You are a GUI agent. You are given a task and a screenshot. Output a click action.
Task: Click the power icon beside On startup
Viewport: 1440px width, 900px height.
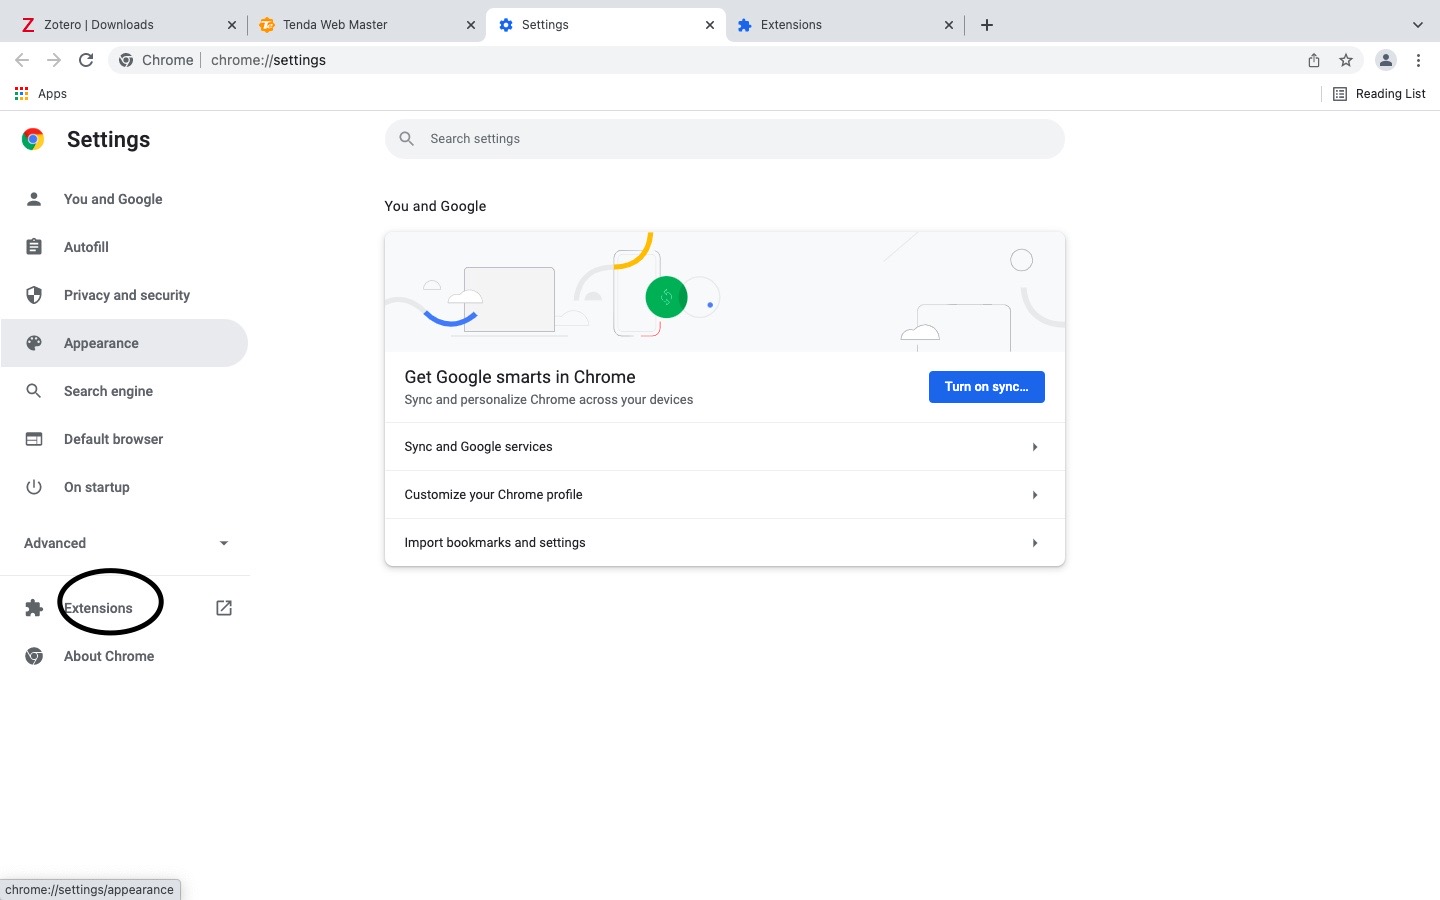pos(34,487)
